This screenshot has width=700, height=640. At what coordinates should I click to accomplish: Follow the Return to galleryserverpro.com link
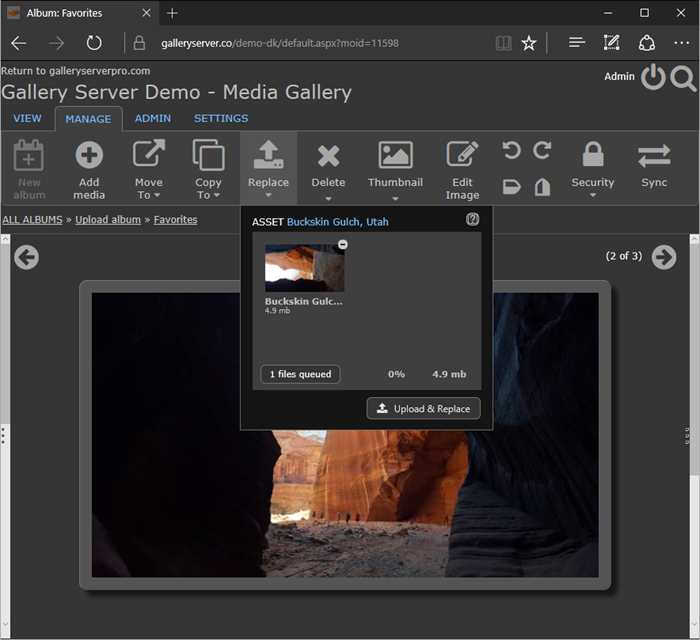click(x=75, y=71)
